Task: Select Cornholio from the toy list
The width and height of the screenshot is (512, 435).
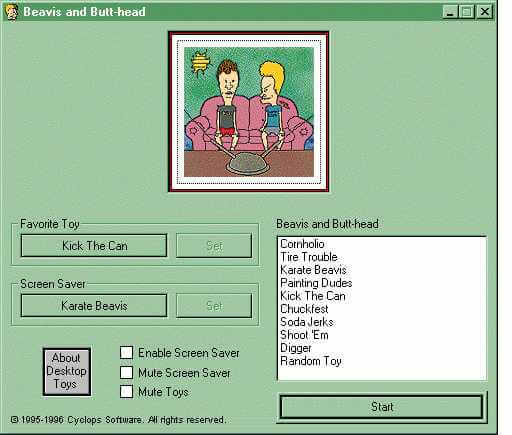Action: 302,244
